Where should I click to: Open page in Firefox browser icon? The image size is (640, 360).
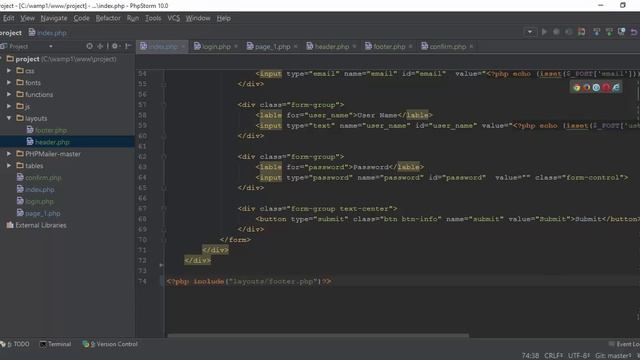pos(586,87)
